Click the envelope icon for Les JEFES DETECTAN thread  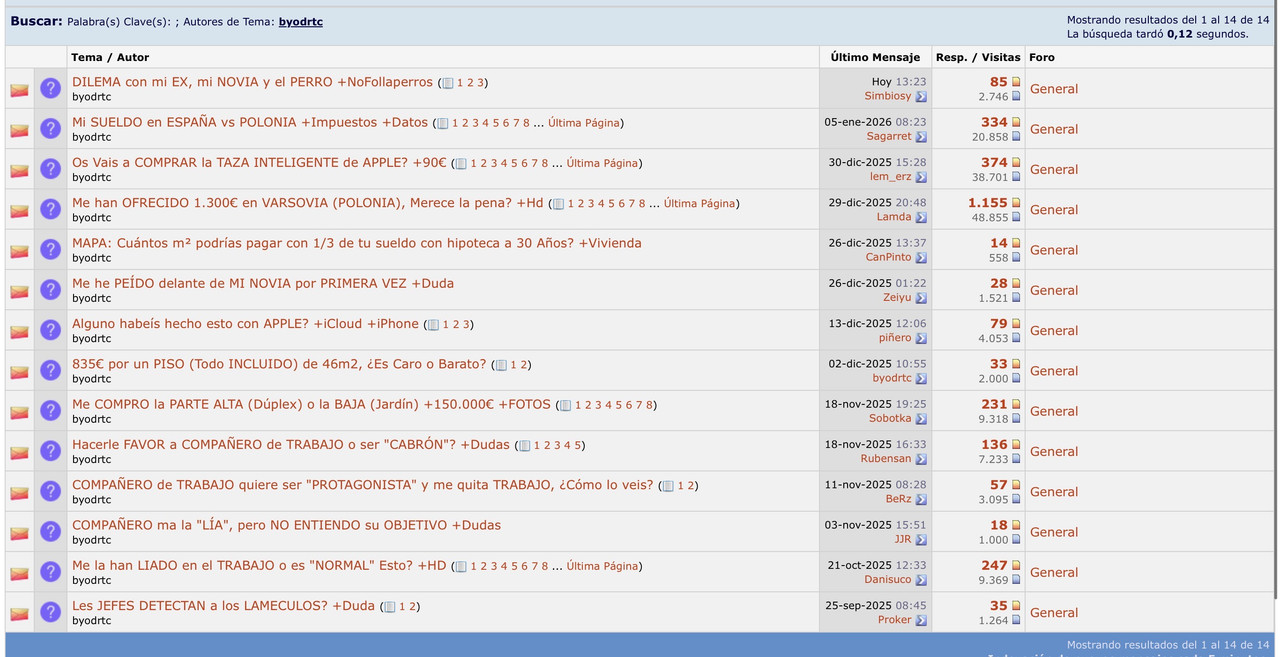[19, 614]
